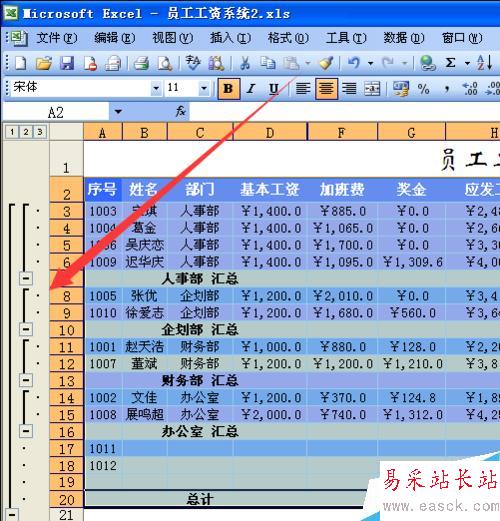Click the Merge and Center icon
Viewport: 500px width, 521px height.
(x=372, y=89)
